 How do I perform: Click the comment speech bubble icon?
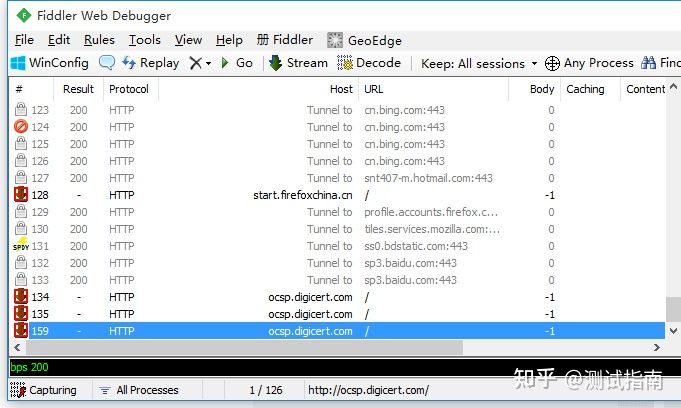coord(107,63)
